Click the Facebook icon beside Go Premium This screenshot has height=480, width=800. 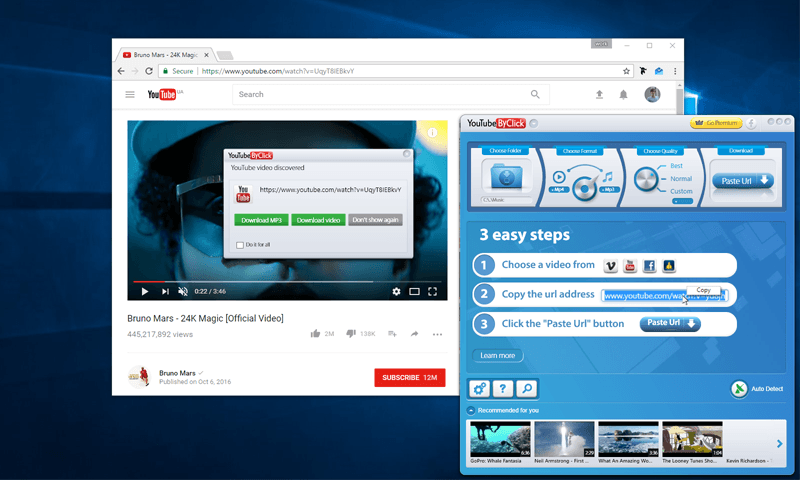[x=751, y=123]
